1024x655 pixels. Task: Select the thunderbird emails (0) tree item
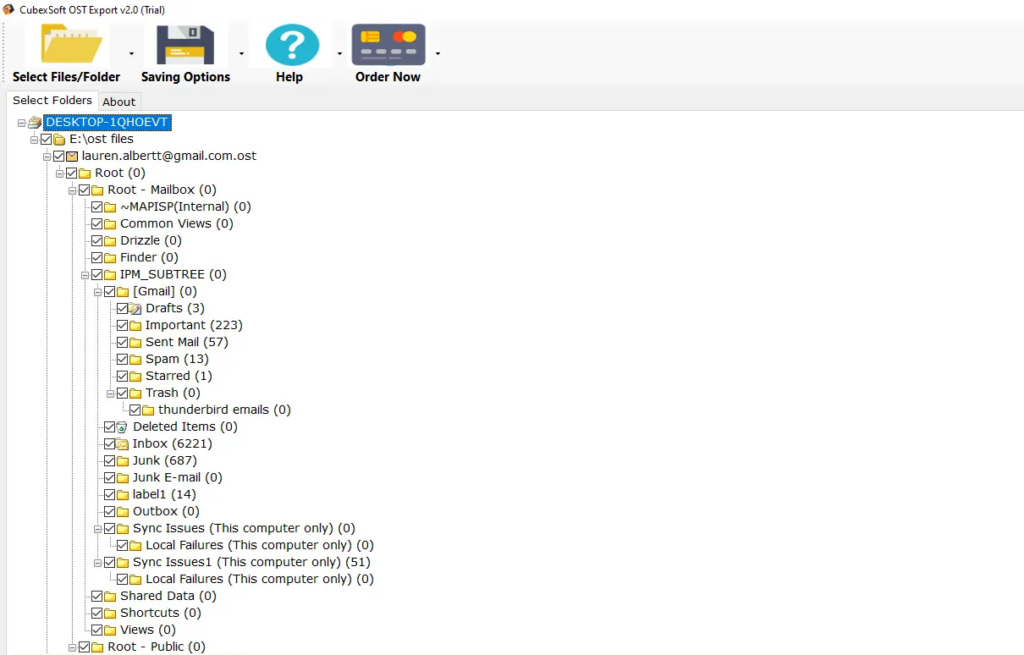[x=225, y=410]
